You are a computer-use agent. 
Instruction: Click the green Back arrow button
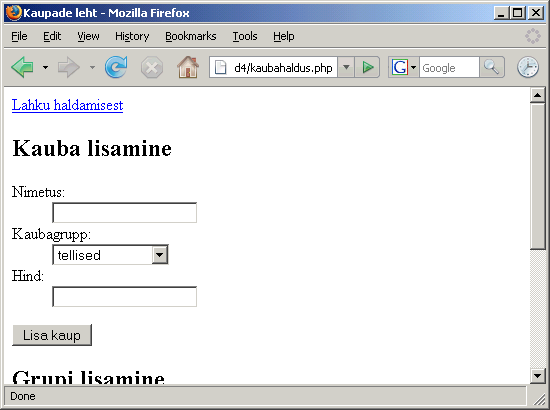coord(22,67)
